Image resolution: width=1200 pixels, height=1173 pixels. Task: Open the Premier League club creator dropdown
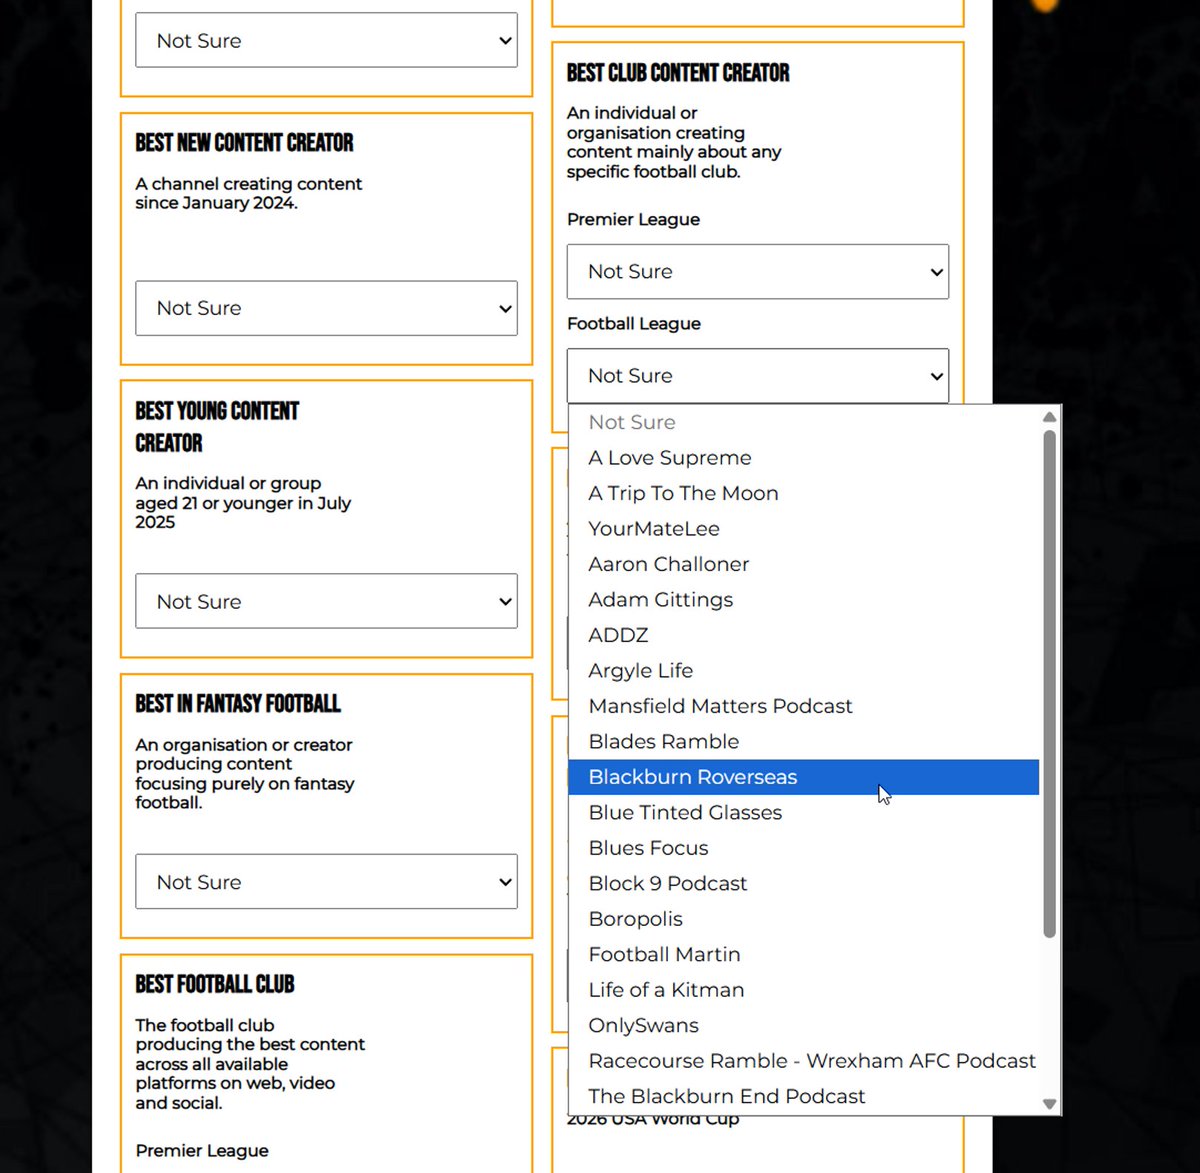(757, 271)
